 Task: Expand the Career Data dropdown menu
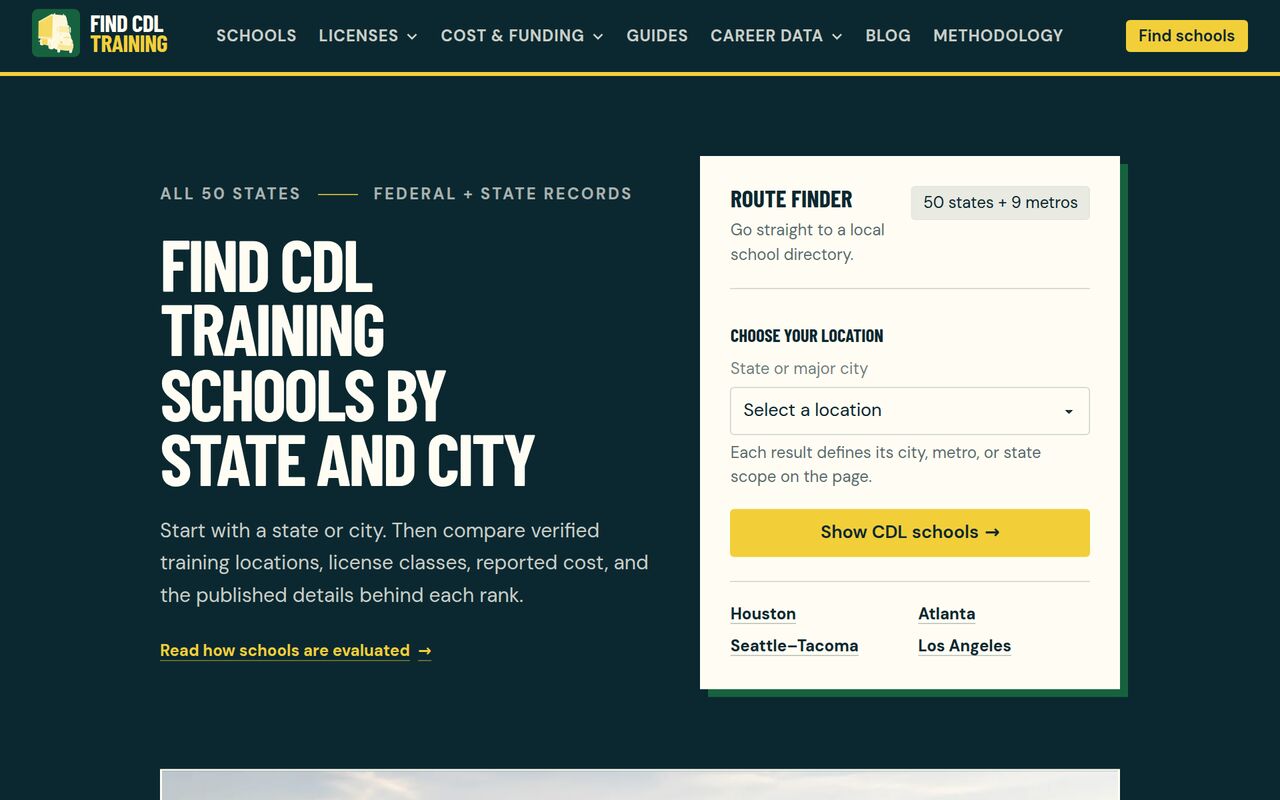pyautogui.click(x=776, y=35)
